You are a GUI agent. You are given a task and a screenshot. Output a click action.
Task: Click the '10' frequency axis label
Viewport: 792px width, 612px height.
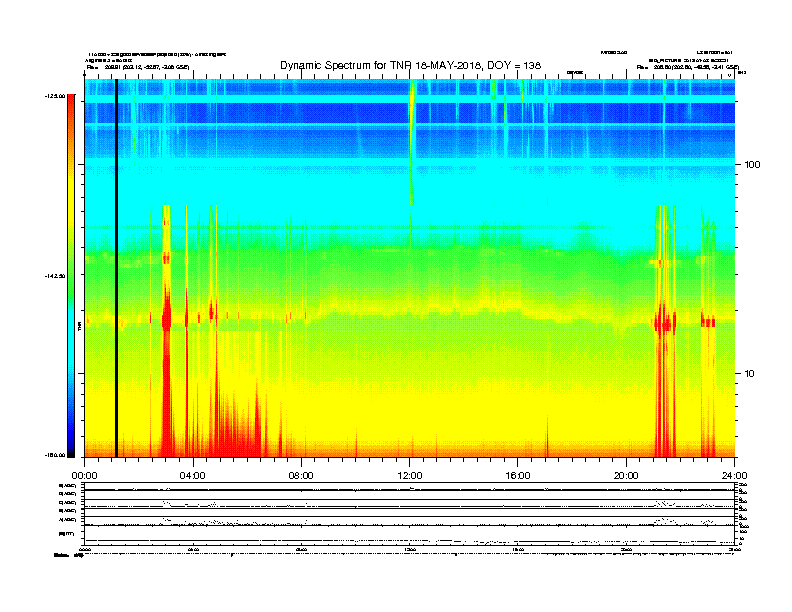point(750,374)
